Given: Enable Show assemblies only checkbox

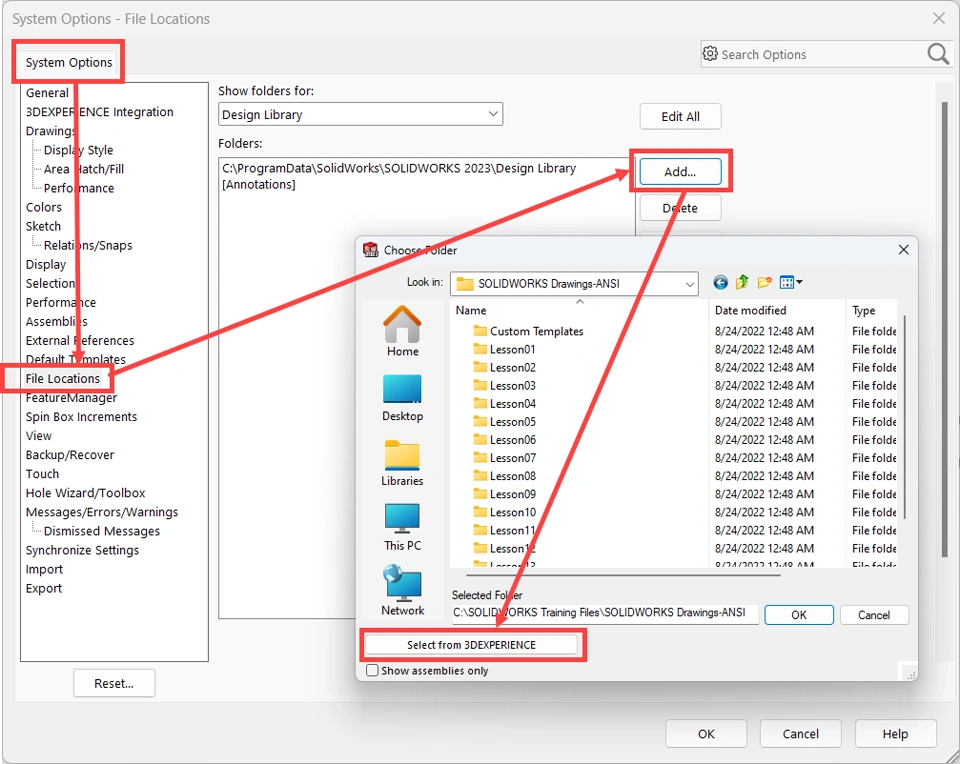Looking at the screenshot, I should click(x=372, y=670).
